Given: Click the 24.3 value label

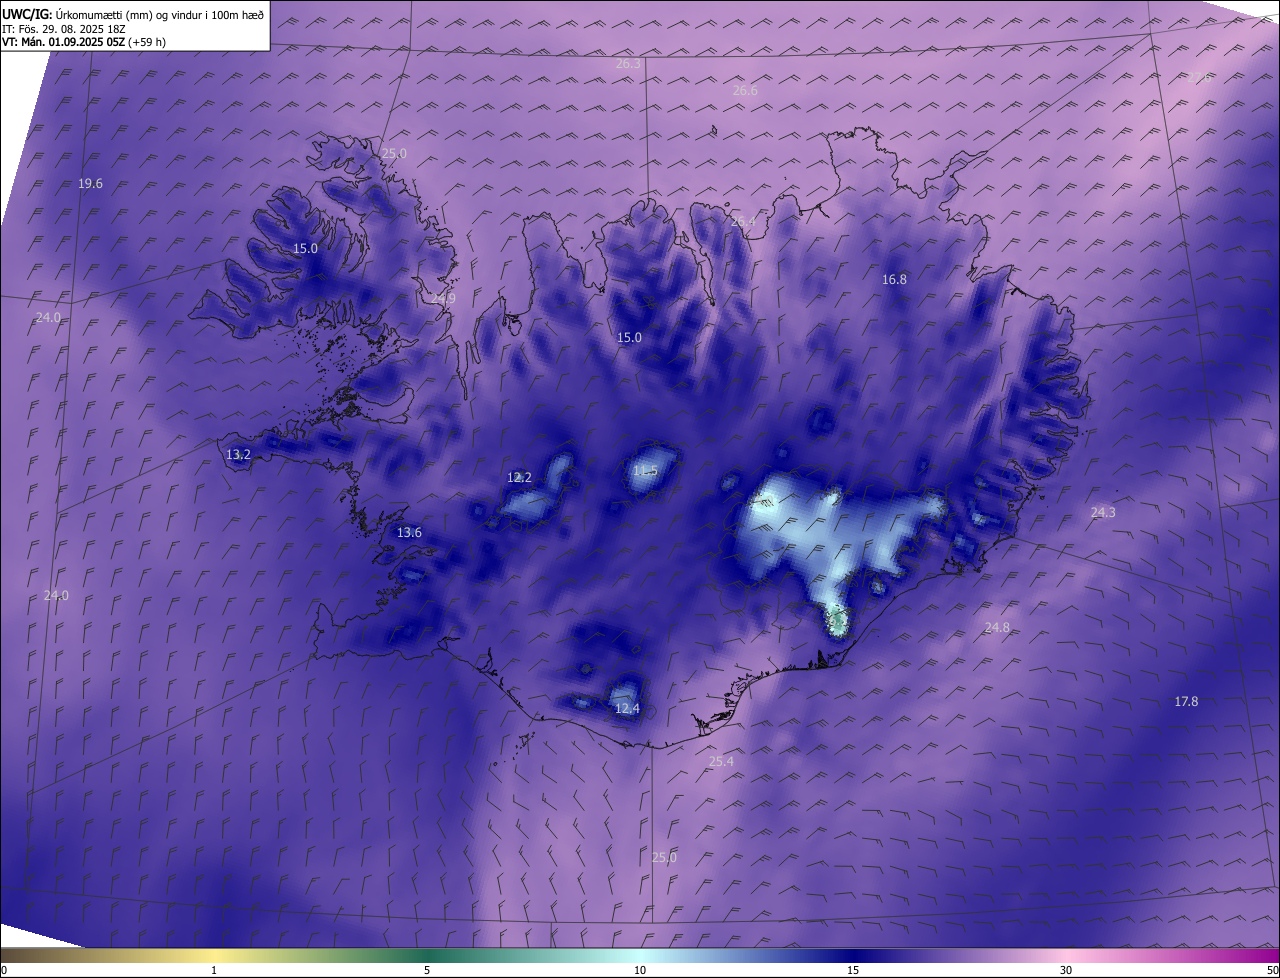Looking at the screenshot, I should pos(1103,513).
